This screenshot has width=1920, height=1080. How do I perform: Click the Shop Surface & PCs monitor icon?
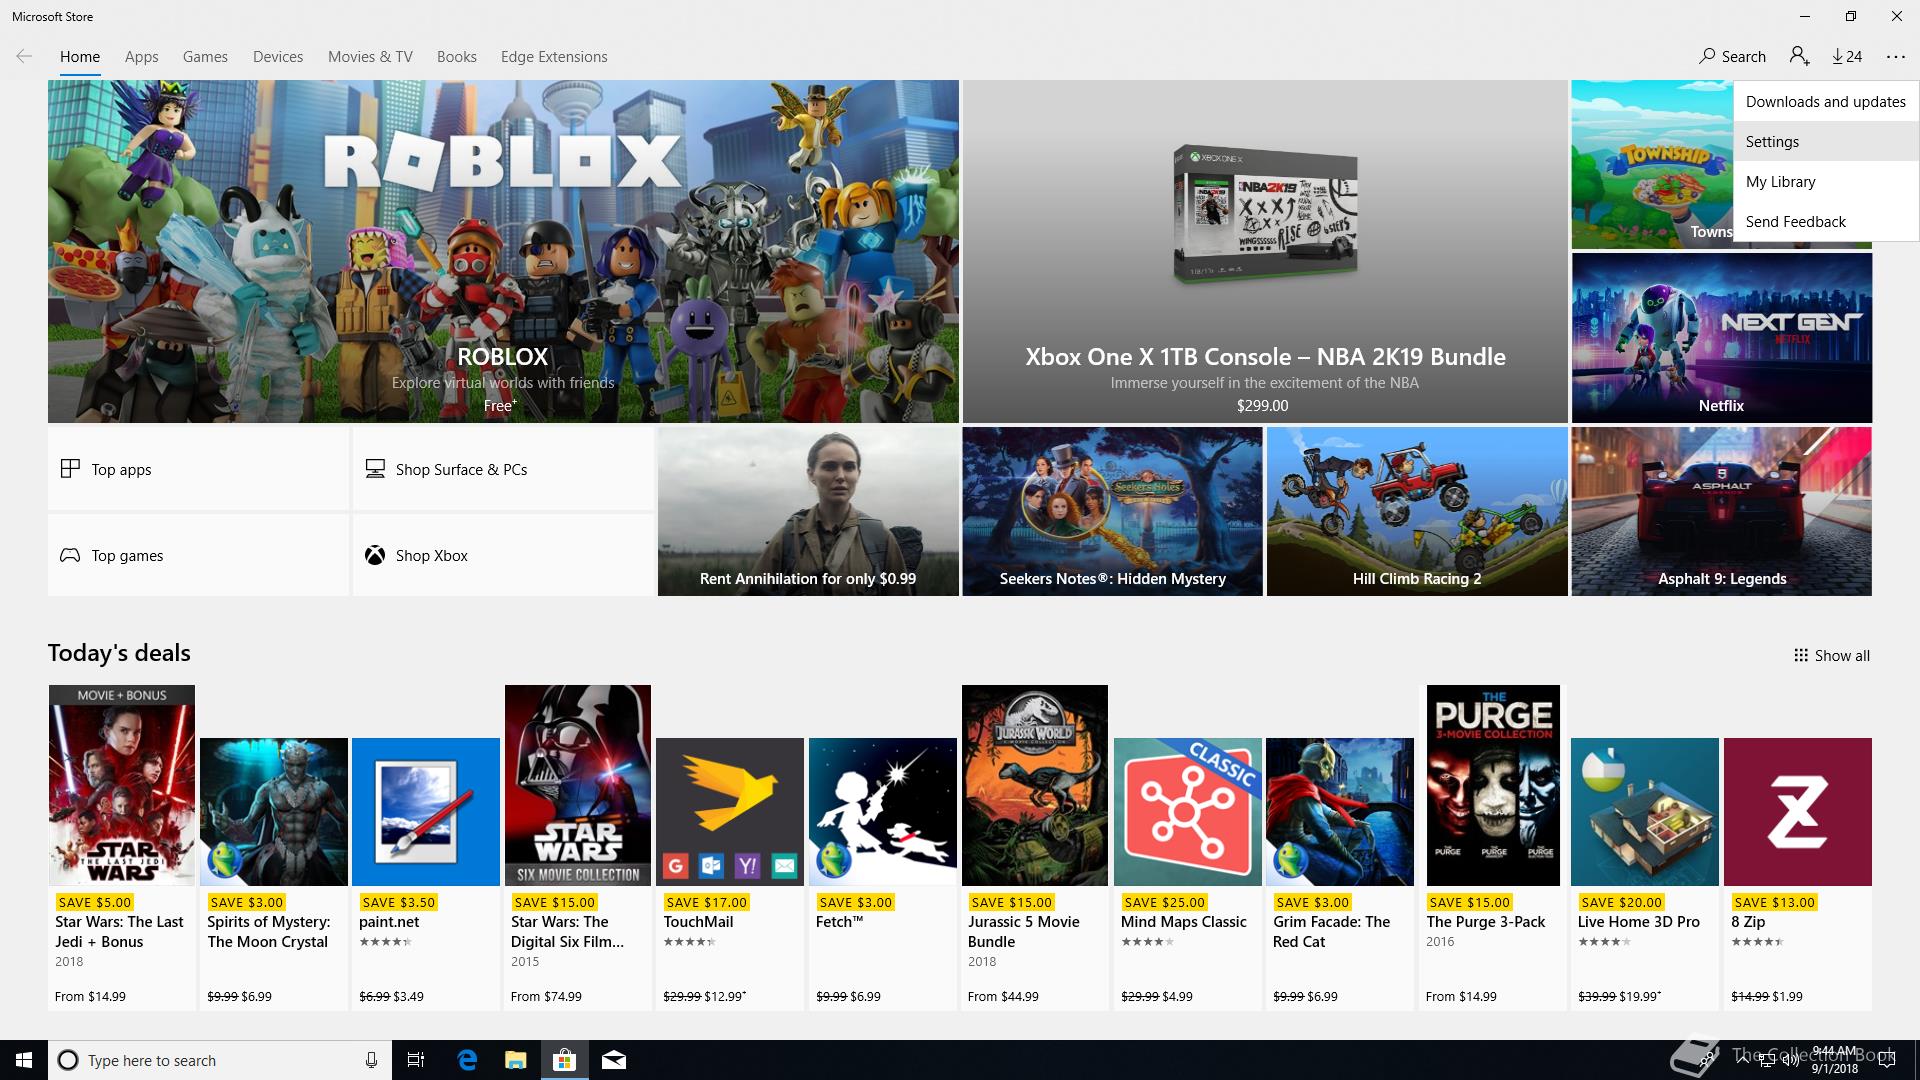tap(375, 469)
